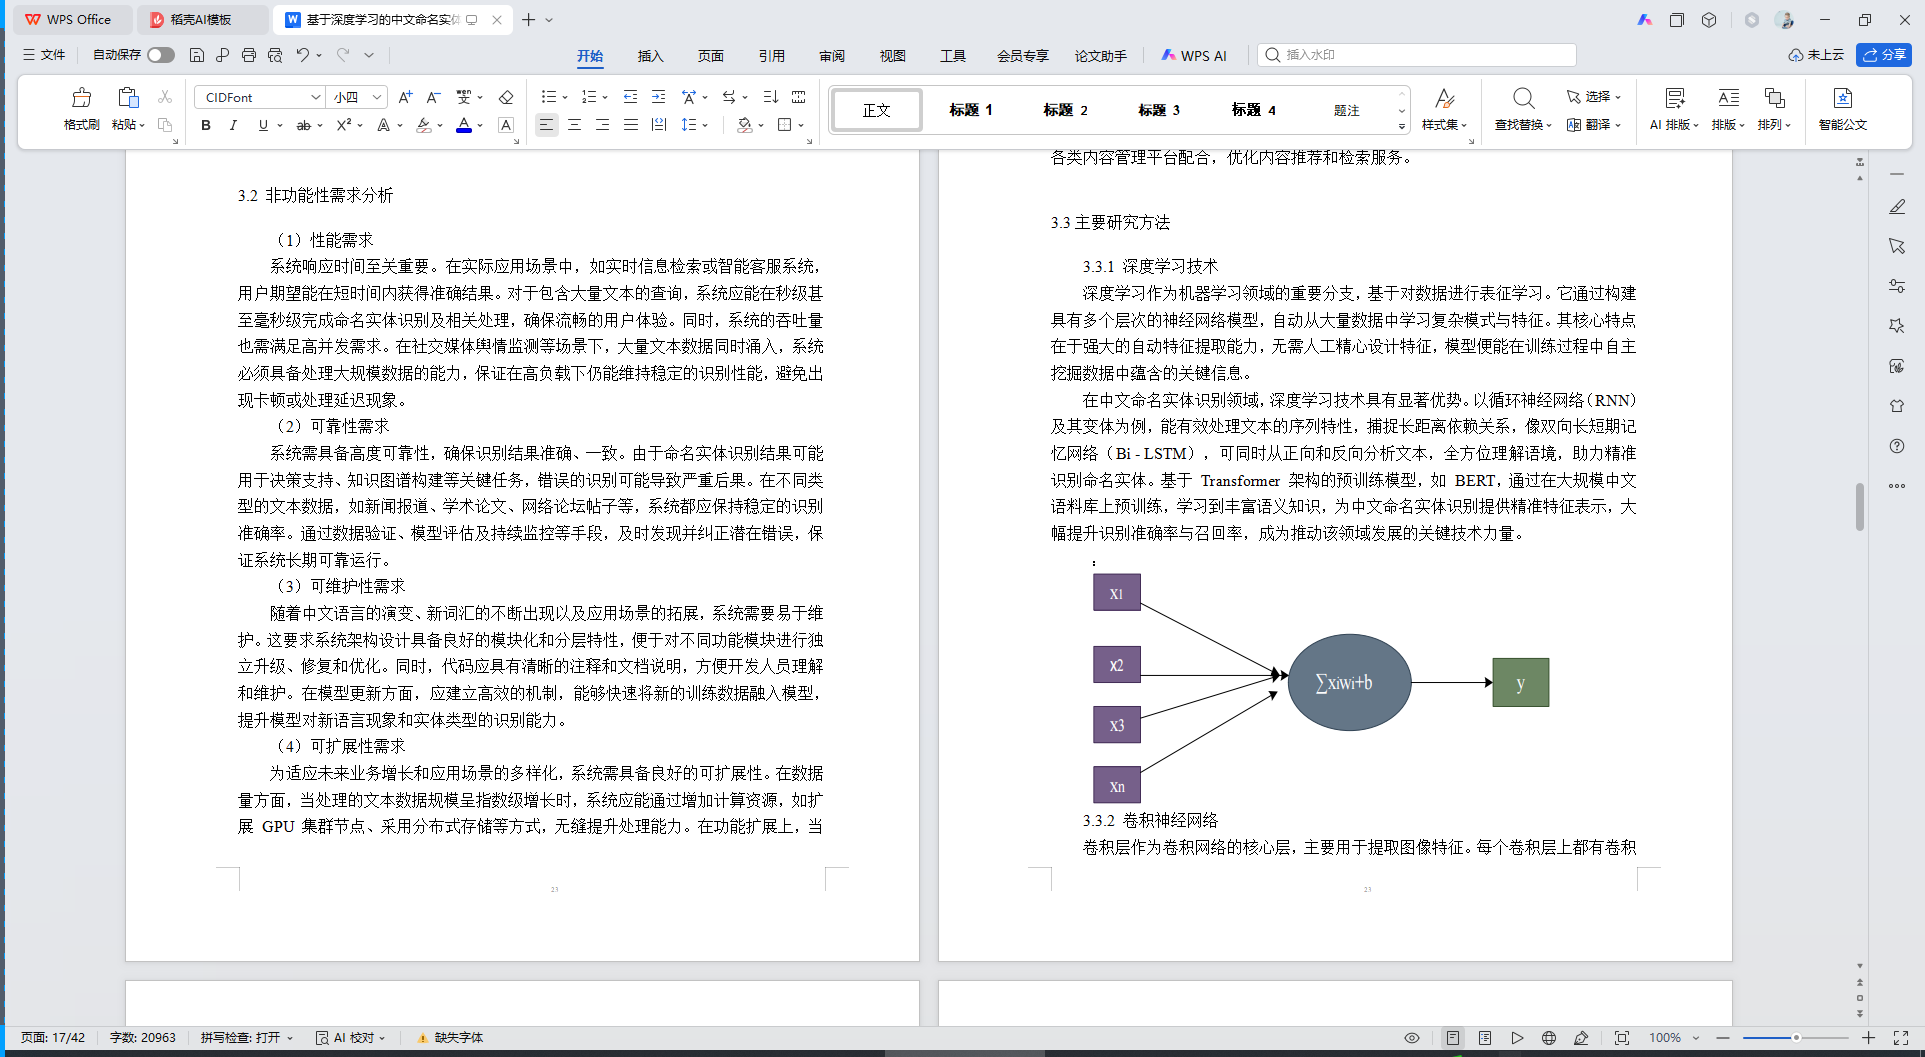Click the help question mark in right sidebar
The image size is (1925, 1057).
(x=1897, y=446)
